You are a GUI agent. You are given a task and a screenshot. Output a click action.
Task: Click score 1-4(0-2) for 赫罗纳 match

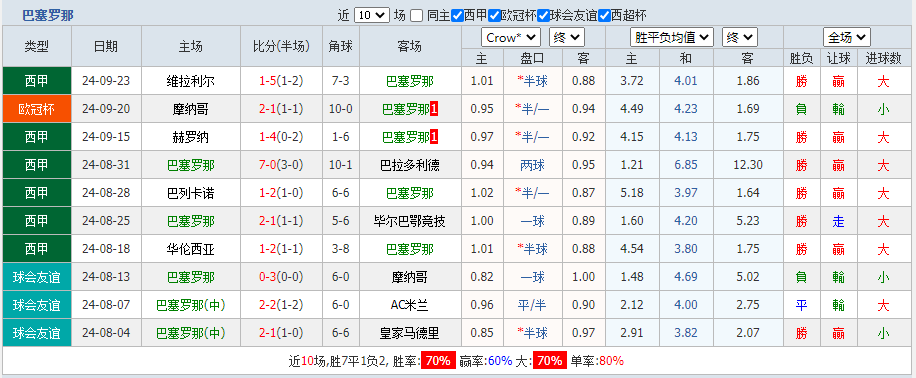click(281, 137)
